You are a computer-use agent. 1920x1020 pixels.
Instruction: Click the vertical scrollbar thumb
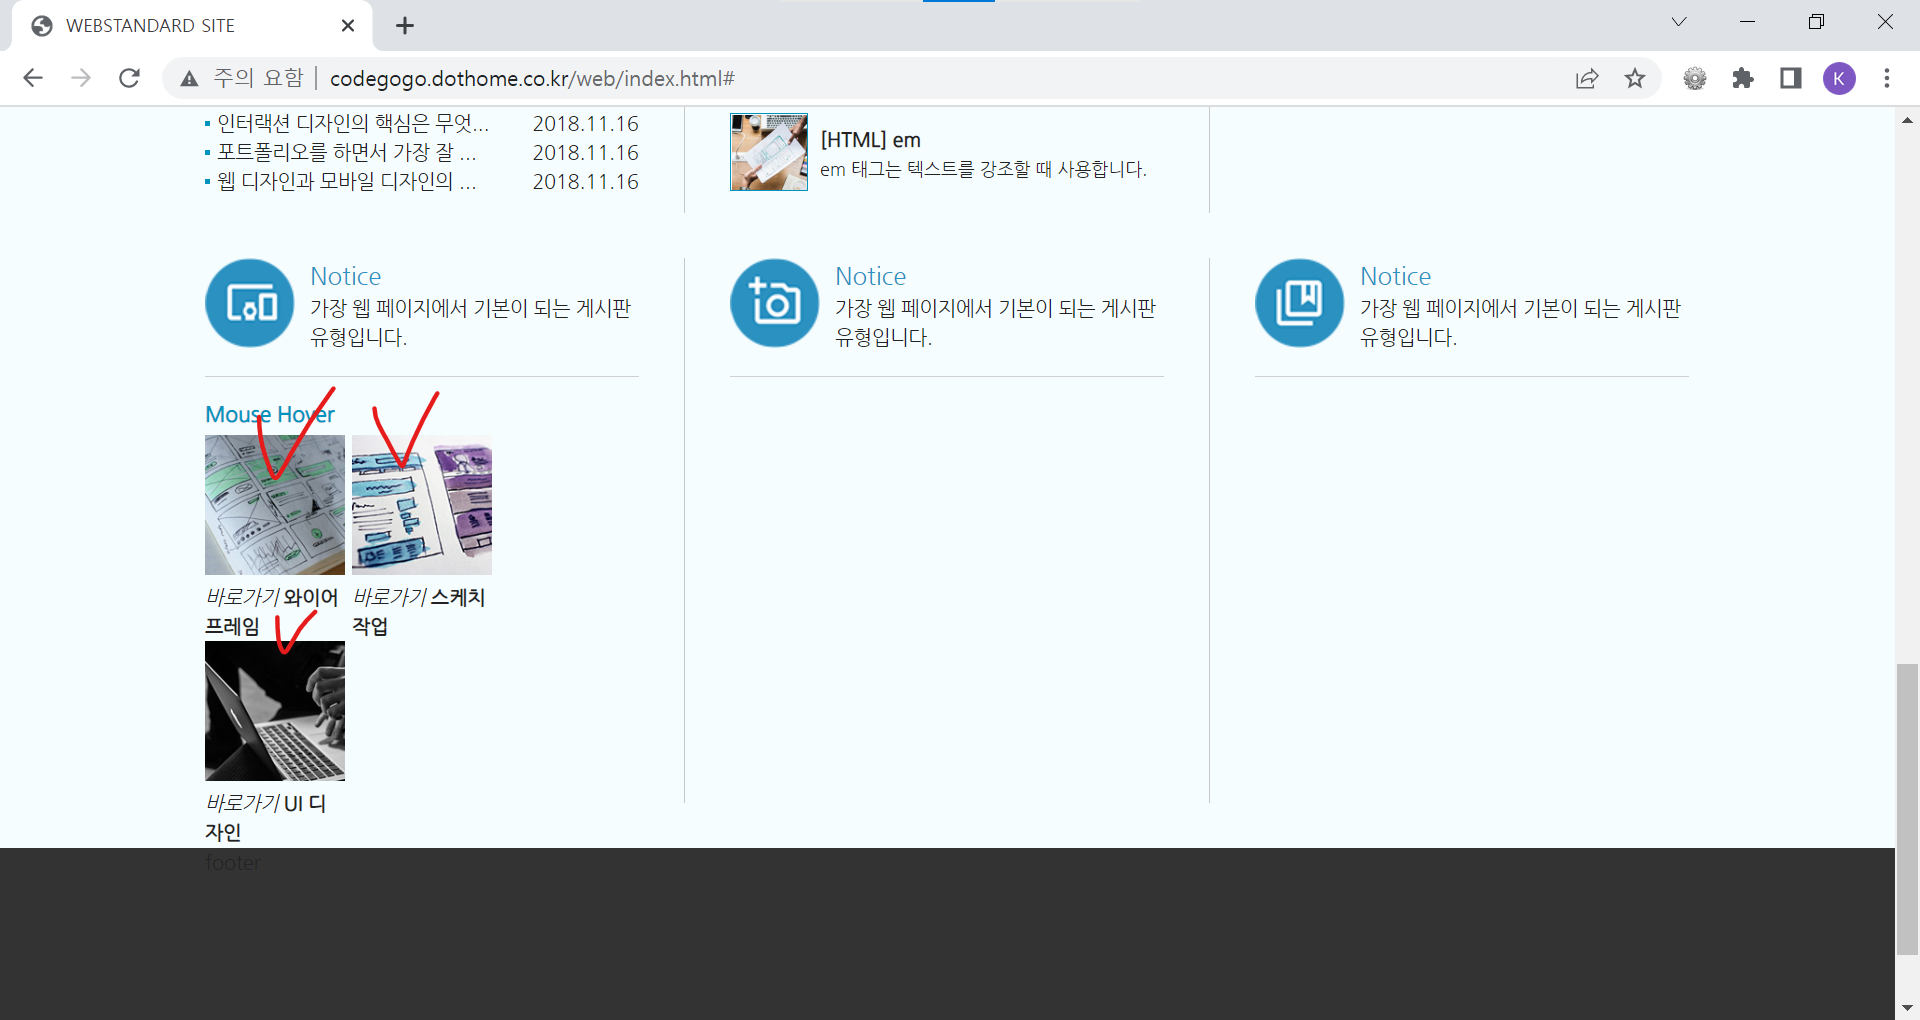1907,809
